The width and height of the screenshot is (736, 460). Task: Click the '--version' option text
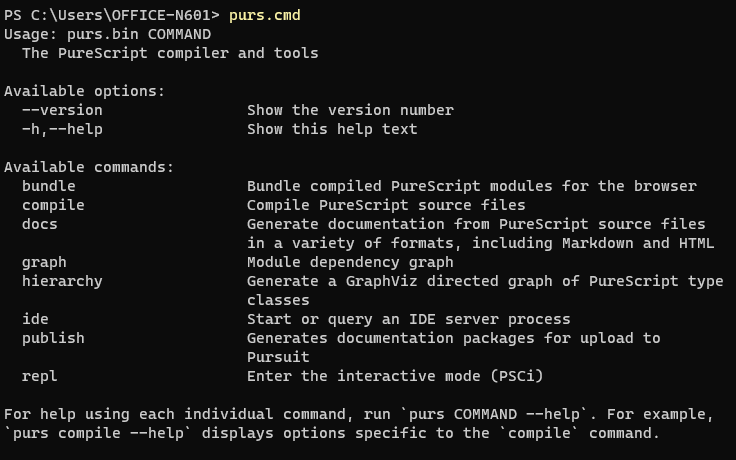[x=62, y=110]
